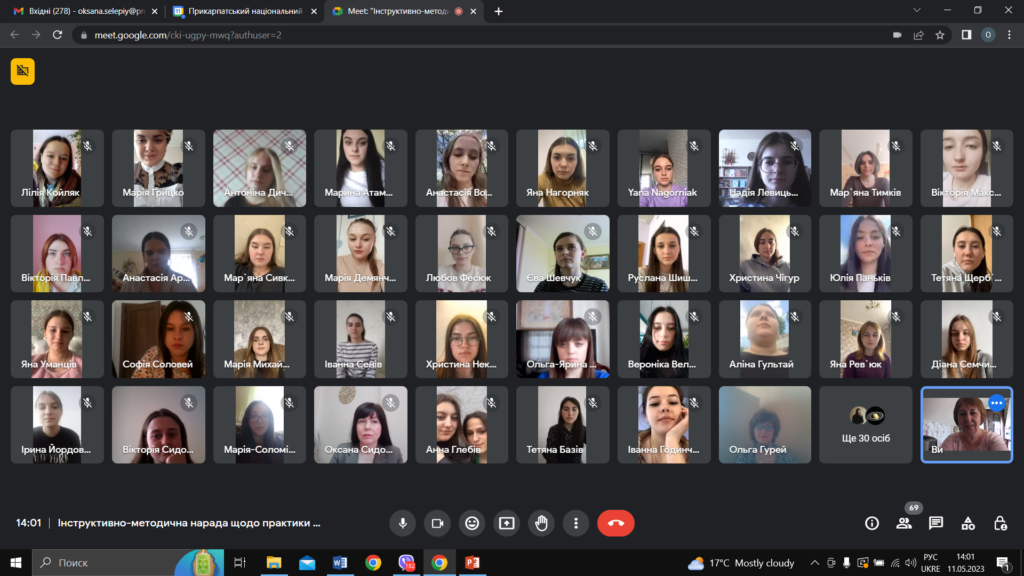
Task: Open the 'Ще 30 осіб' tile
Action: coord(866,425)
